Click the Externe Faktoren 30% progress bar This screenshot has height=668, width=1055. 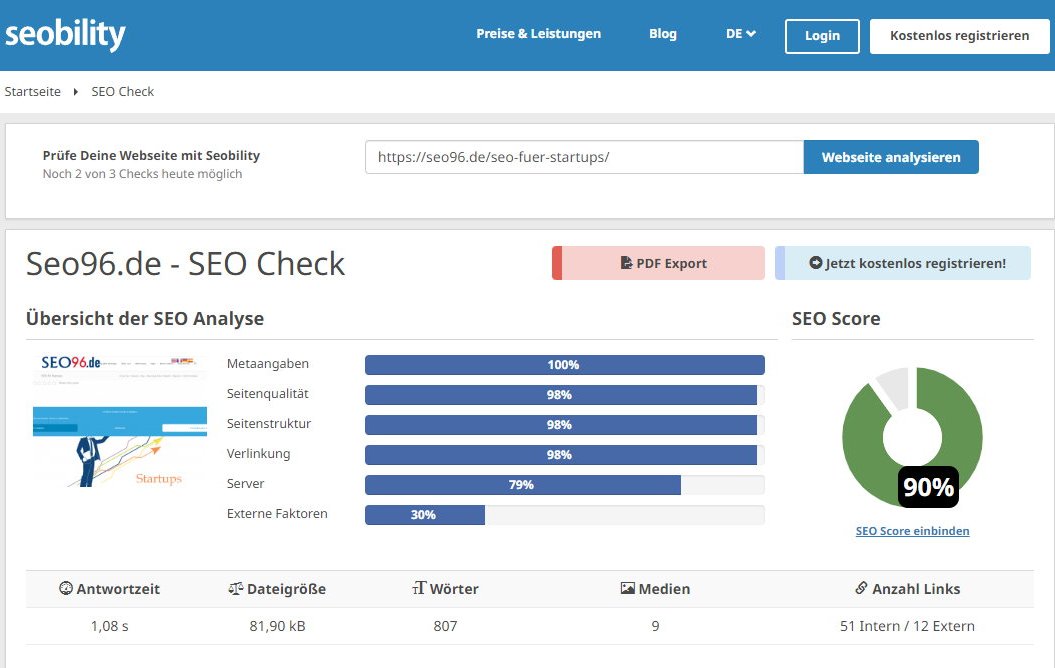[x=564, y=515]
